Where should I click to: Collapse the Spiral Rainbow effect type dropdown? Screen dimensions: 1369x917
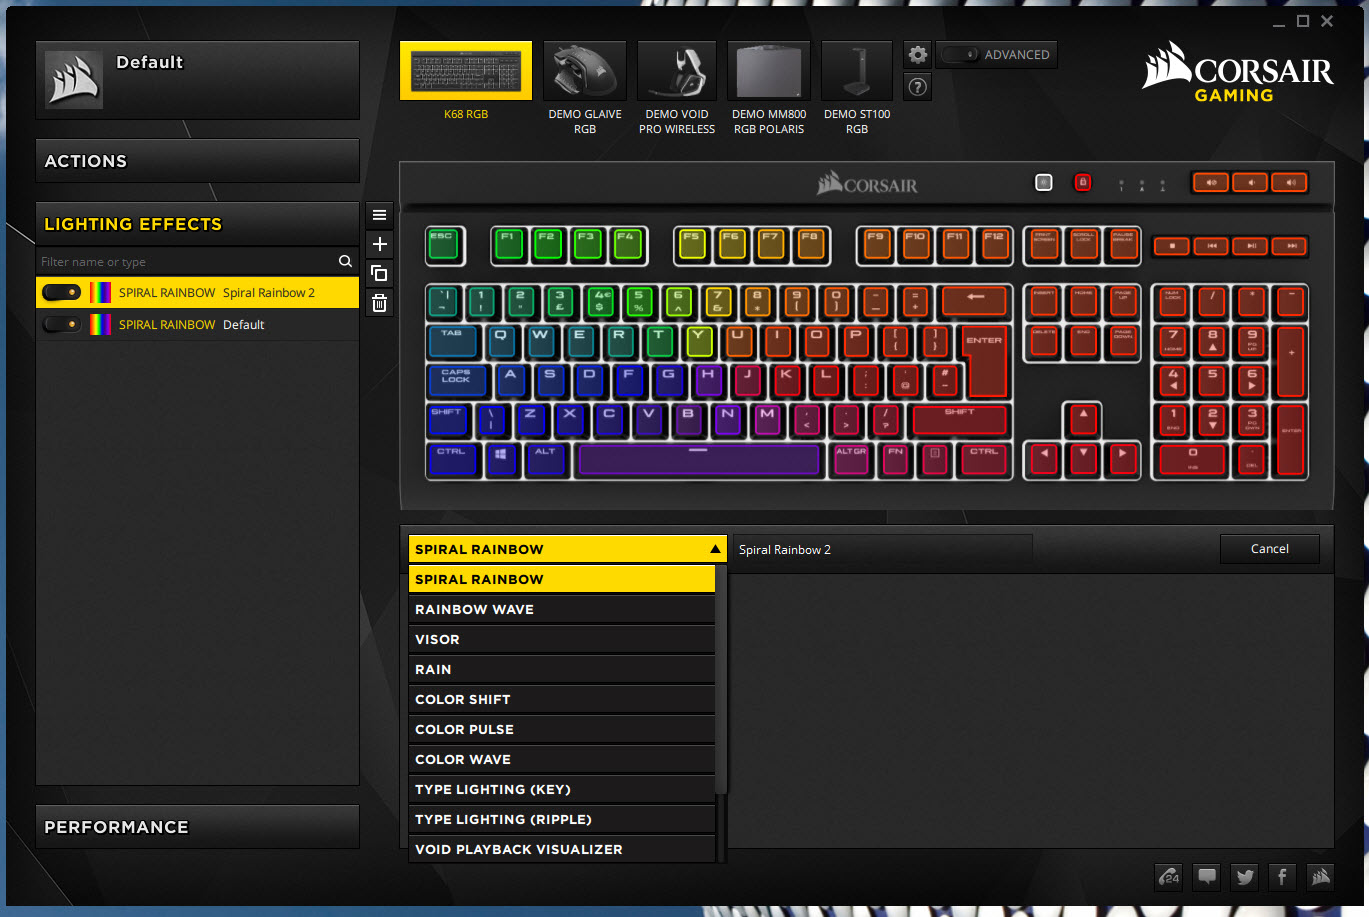pyautogui.click(x=567, y=549)
